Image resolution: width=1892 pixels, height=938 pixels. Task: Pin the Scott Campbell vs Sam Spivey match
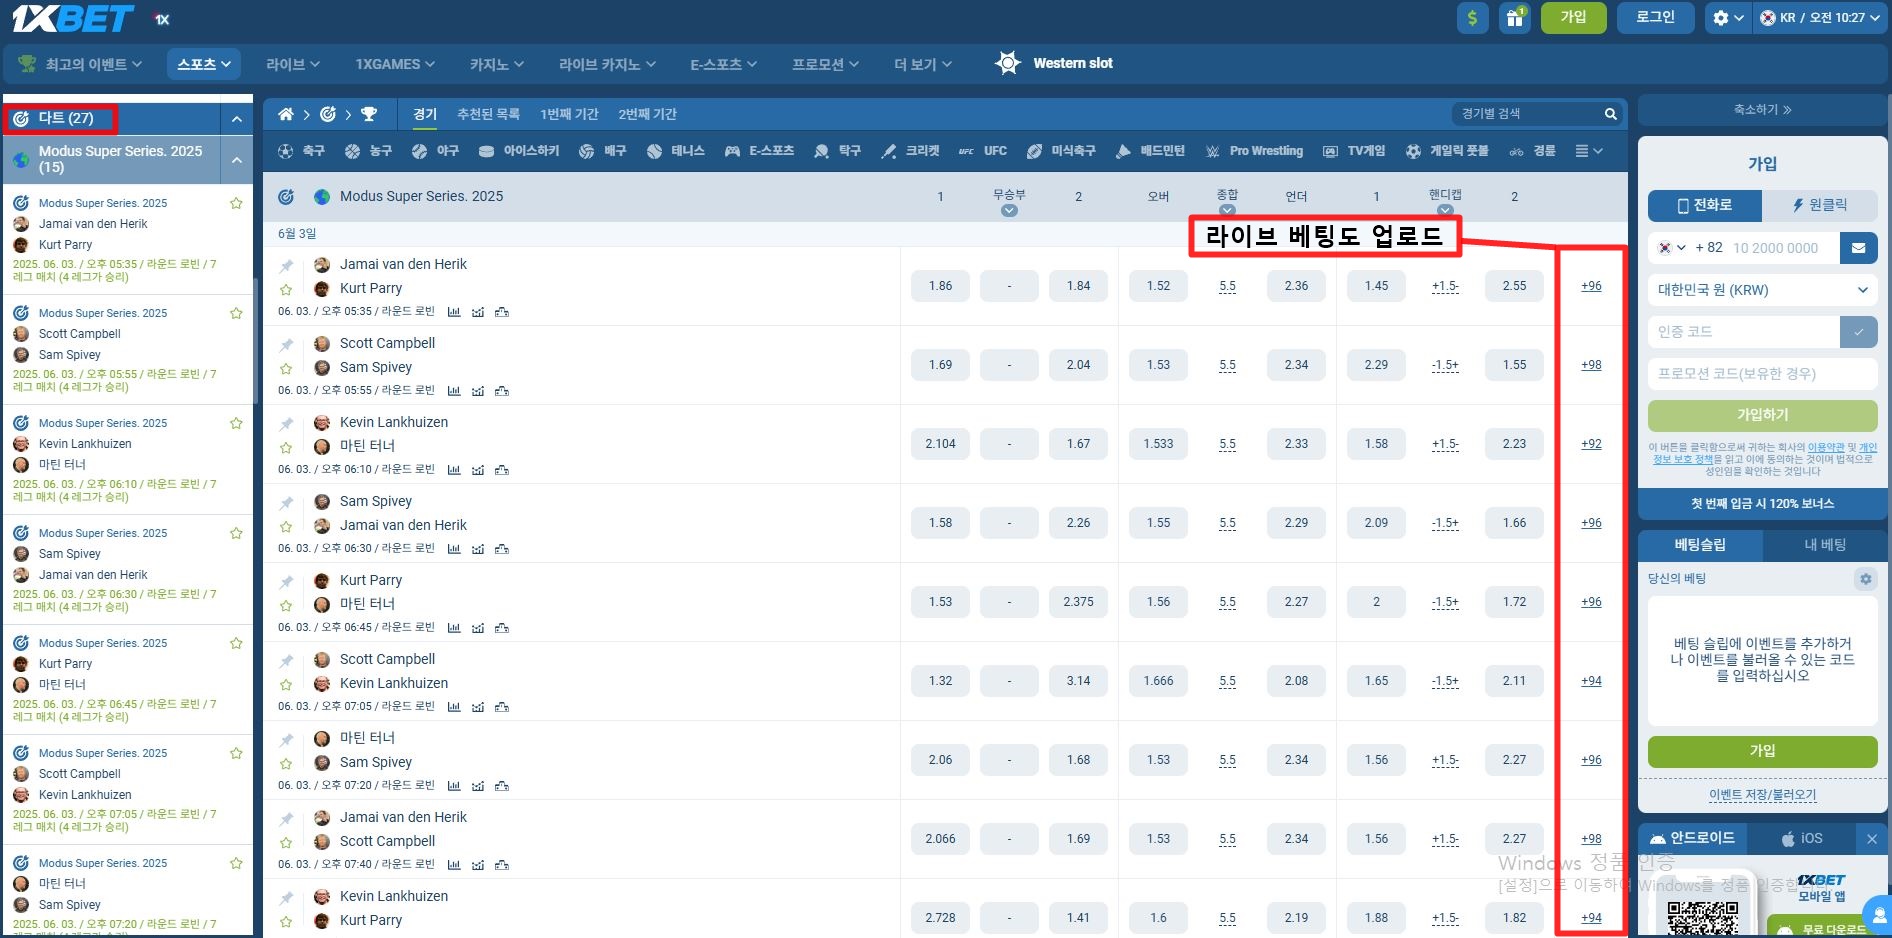[x=286, y=345]
